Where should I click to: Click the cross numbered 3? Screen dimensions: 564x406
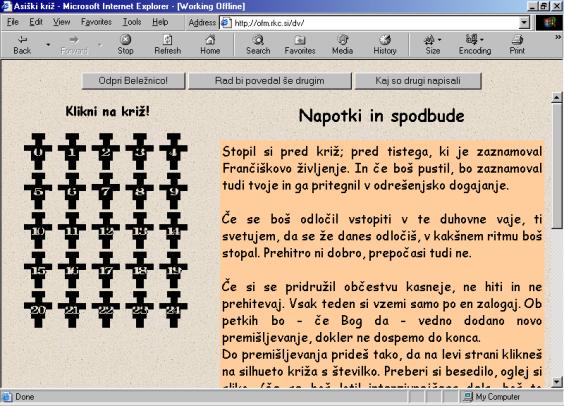[140, 151]
